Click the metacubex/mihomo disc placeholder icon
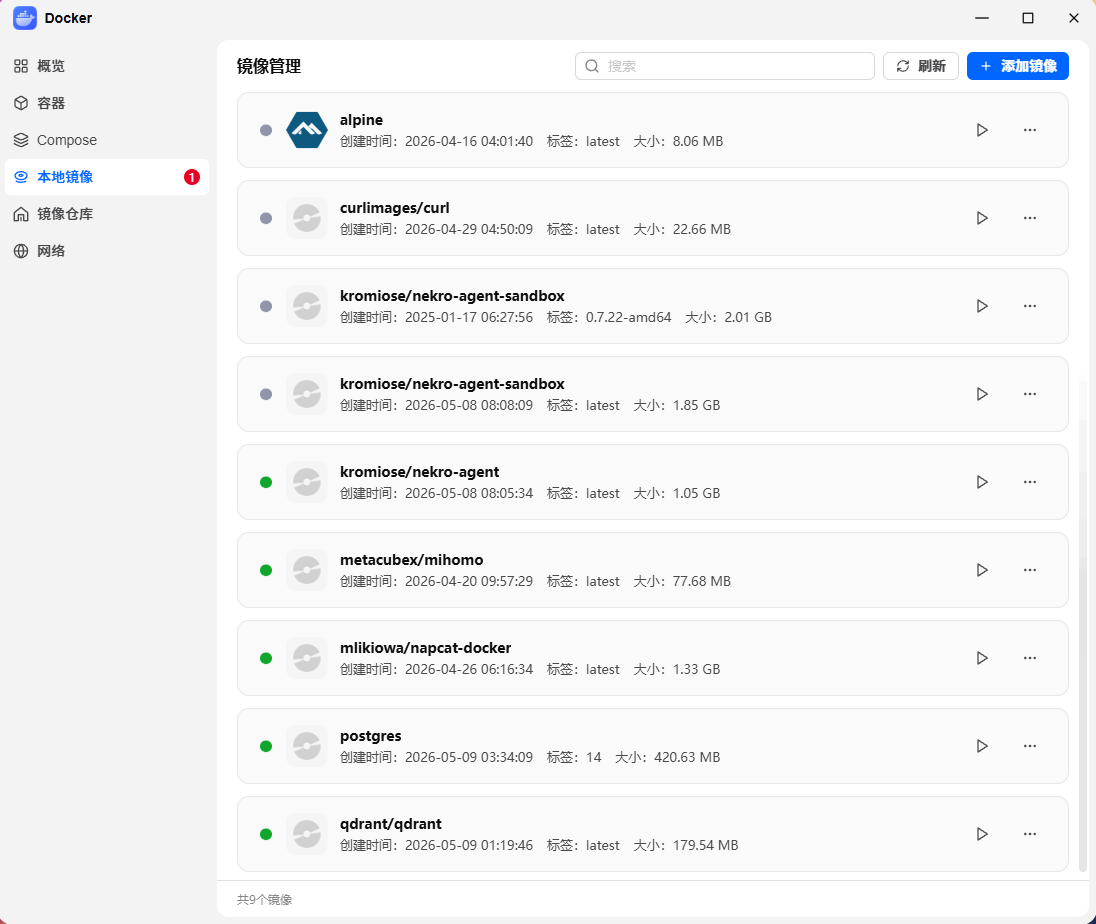The image size is (1096, 924). click(307, 570)
